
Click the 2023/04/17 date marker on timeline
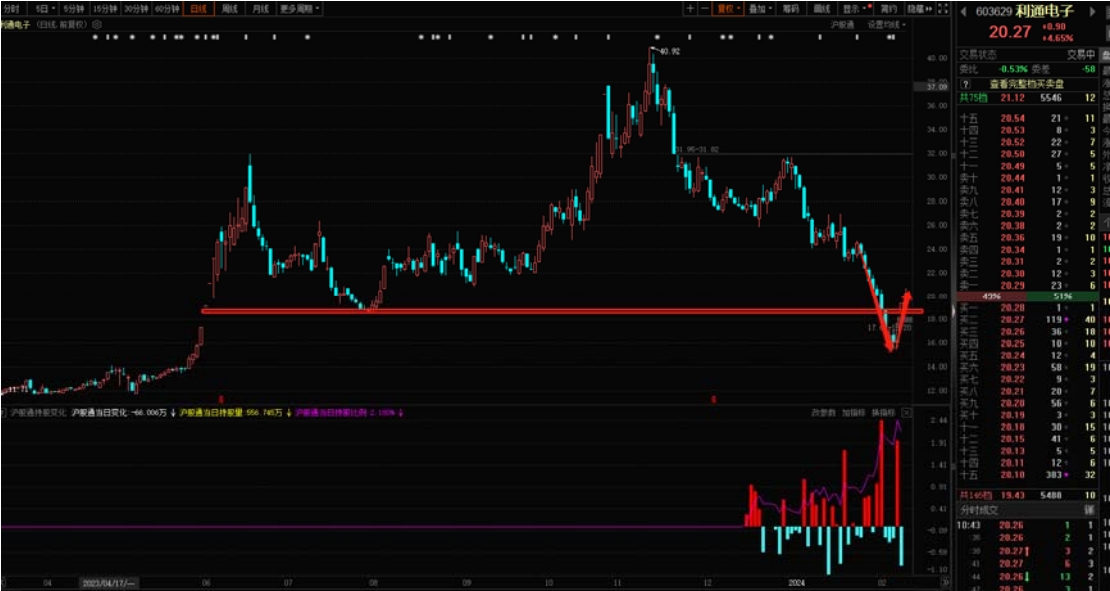click(108, 582)
